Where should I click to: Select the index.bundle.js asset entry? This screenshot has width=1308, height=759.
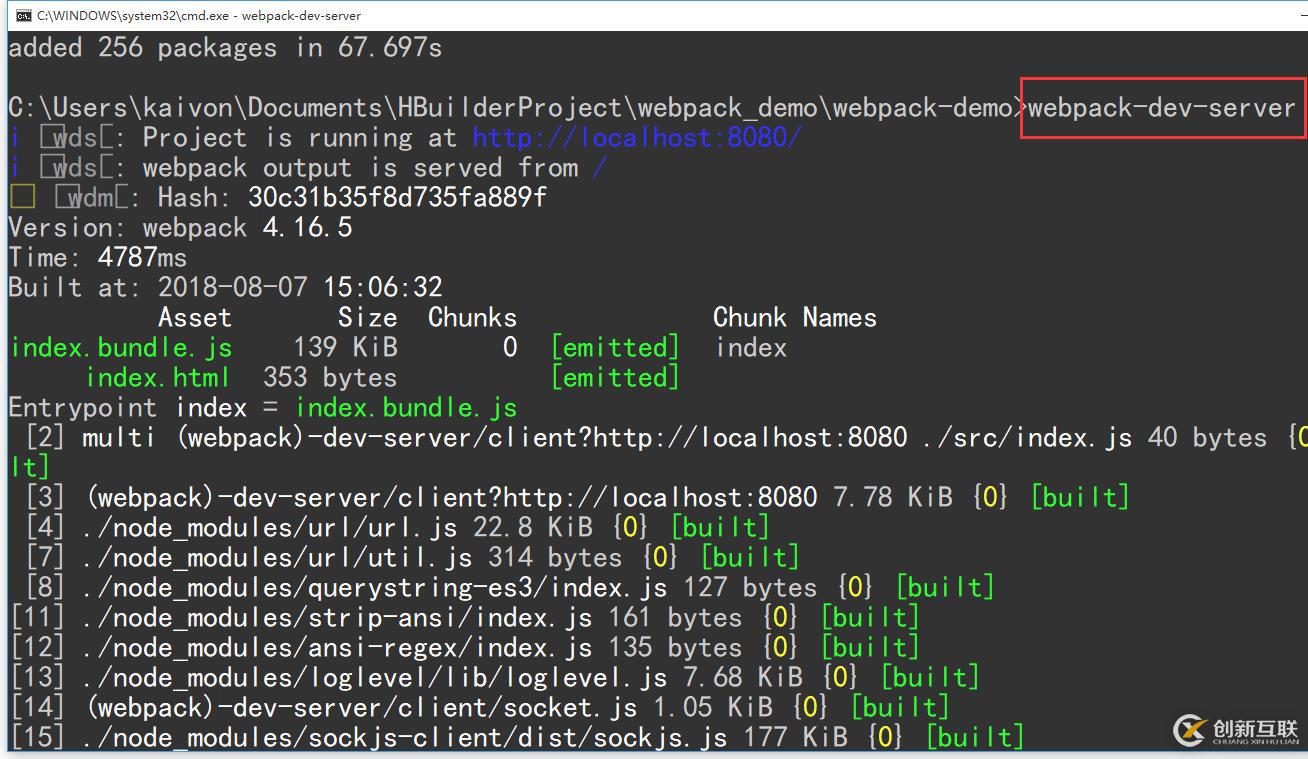coord(120,347)
